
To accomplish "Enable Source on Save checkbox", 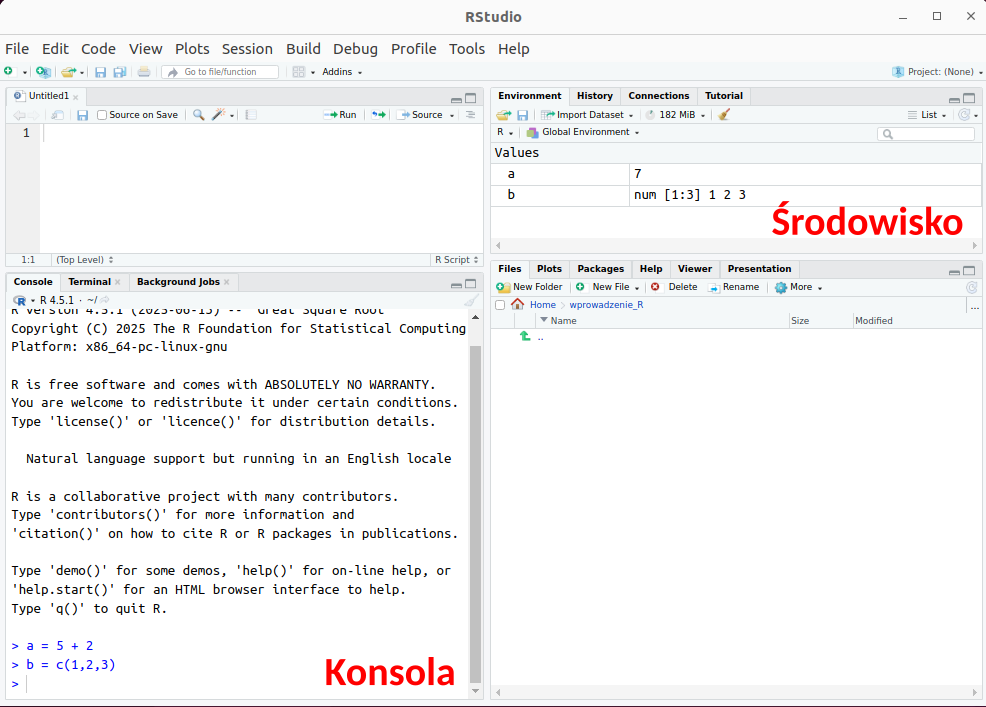I will (102, 115).
